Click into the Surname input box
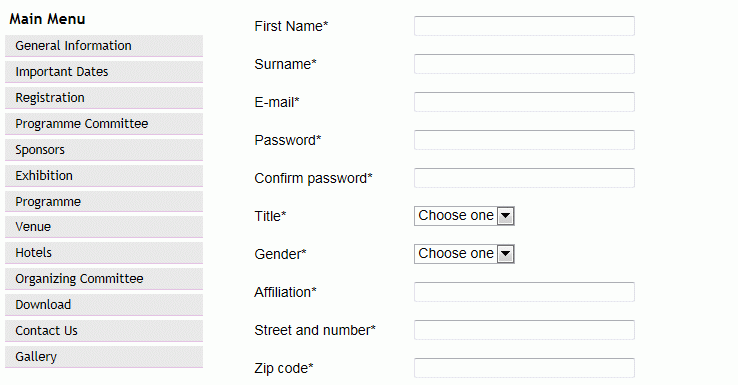The height and width of the screenshot is (385, 738). point(524,64)
